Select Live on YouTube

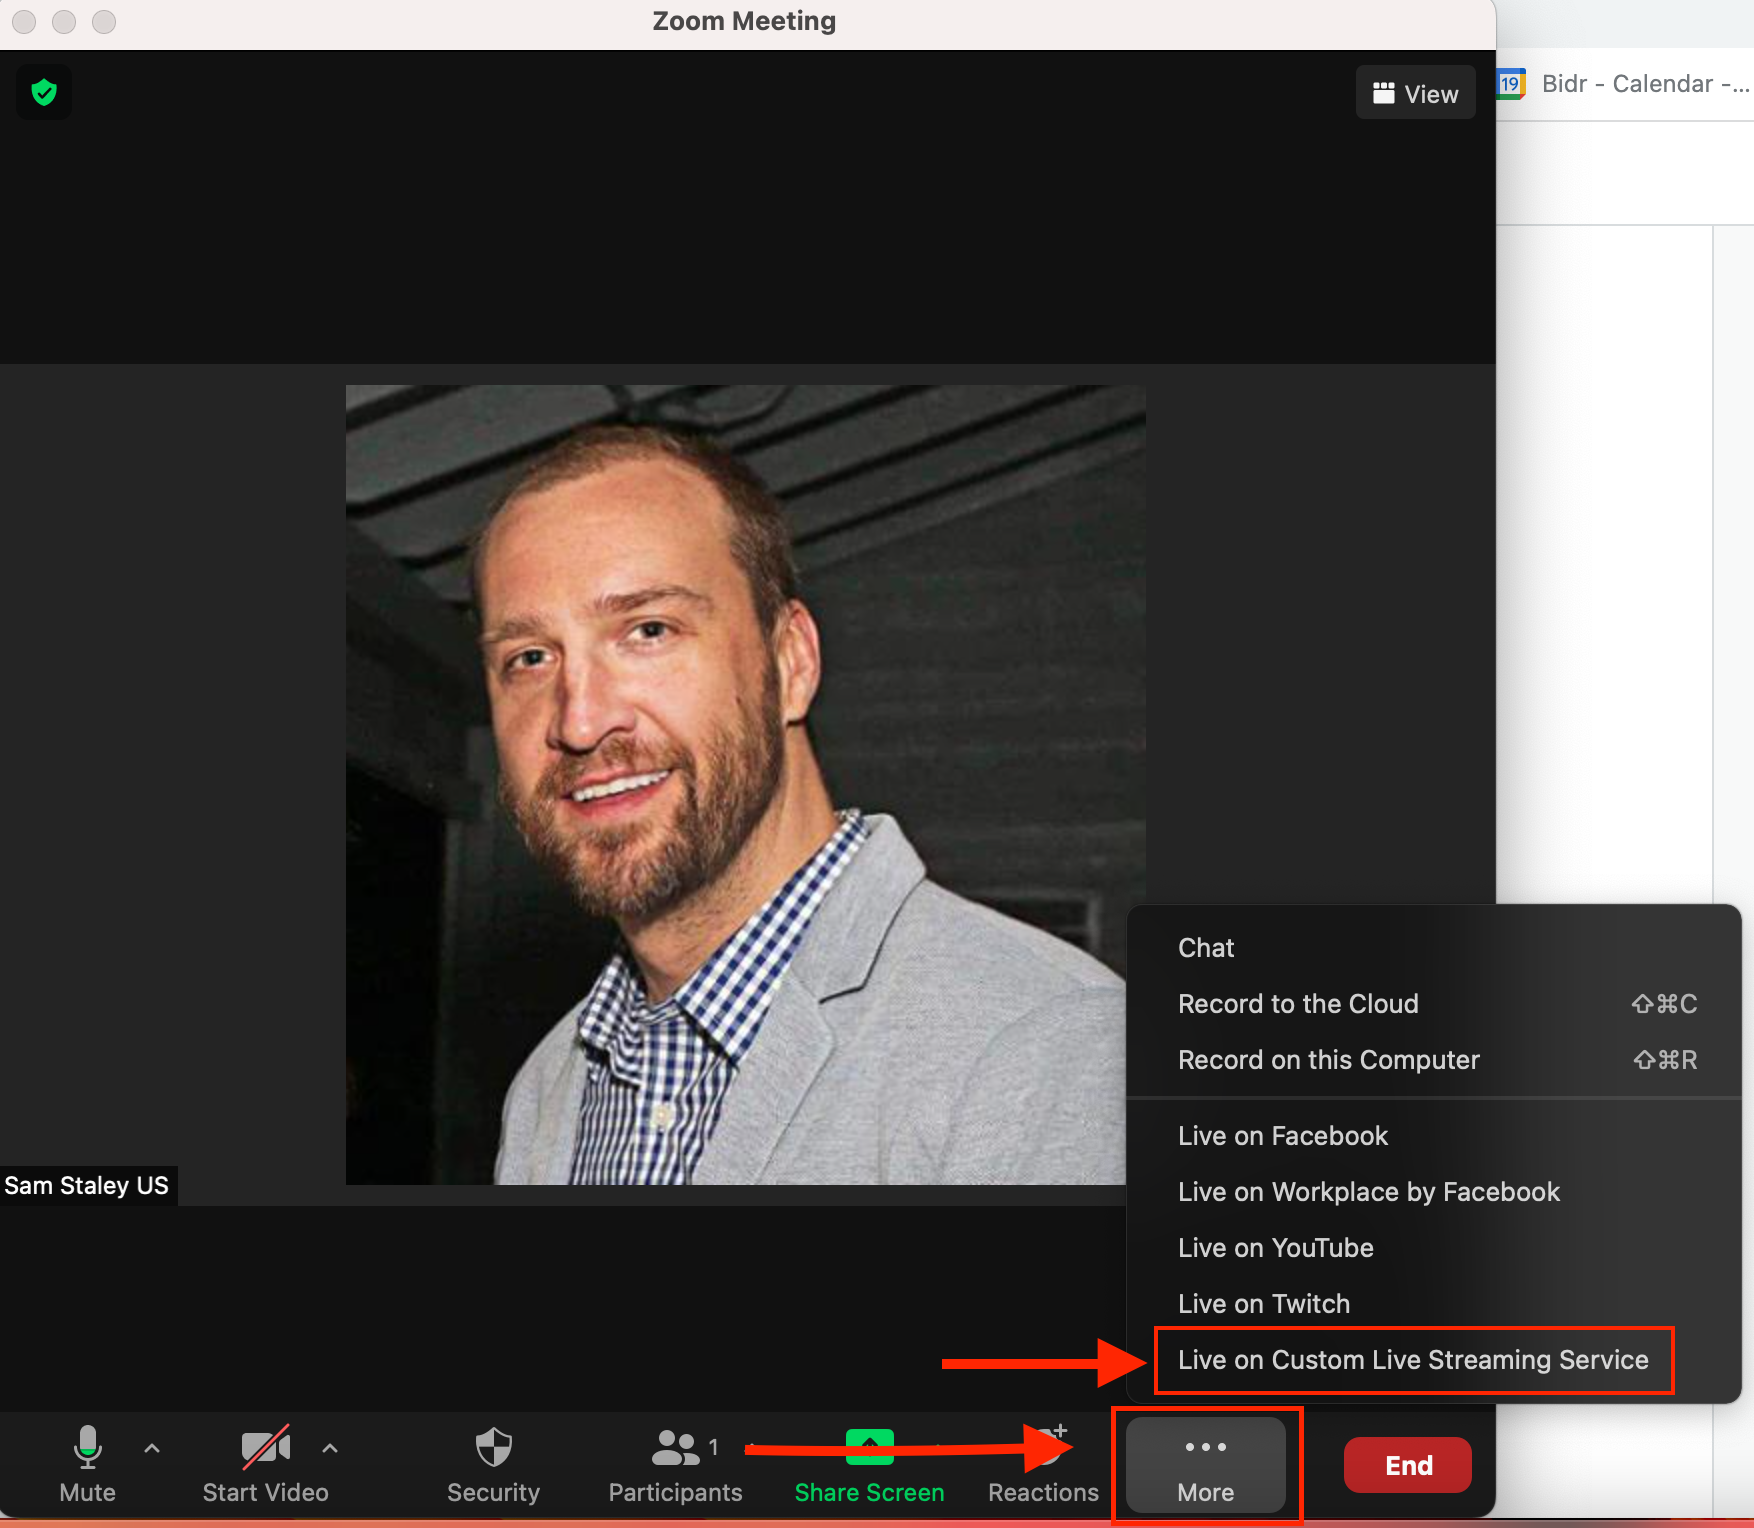click(x=1434, y=1248)
